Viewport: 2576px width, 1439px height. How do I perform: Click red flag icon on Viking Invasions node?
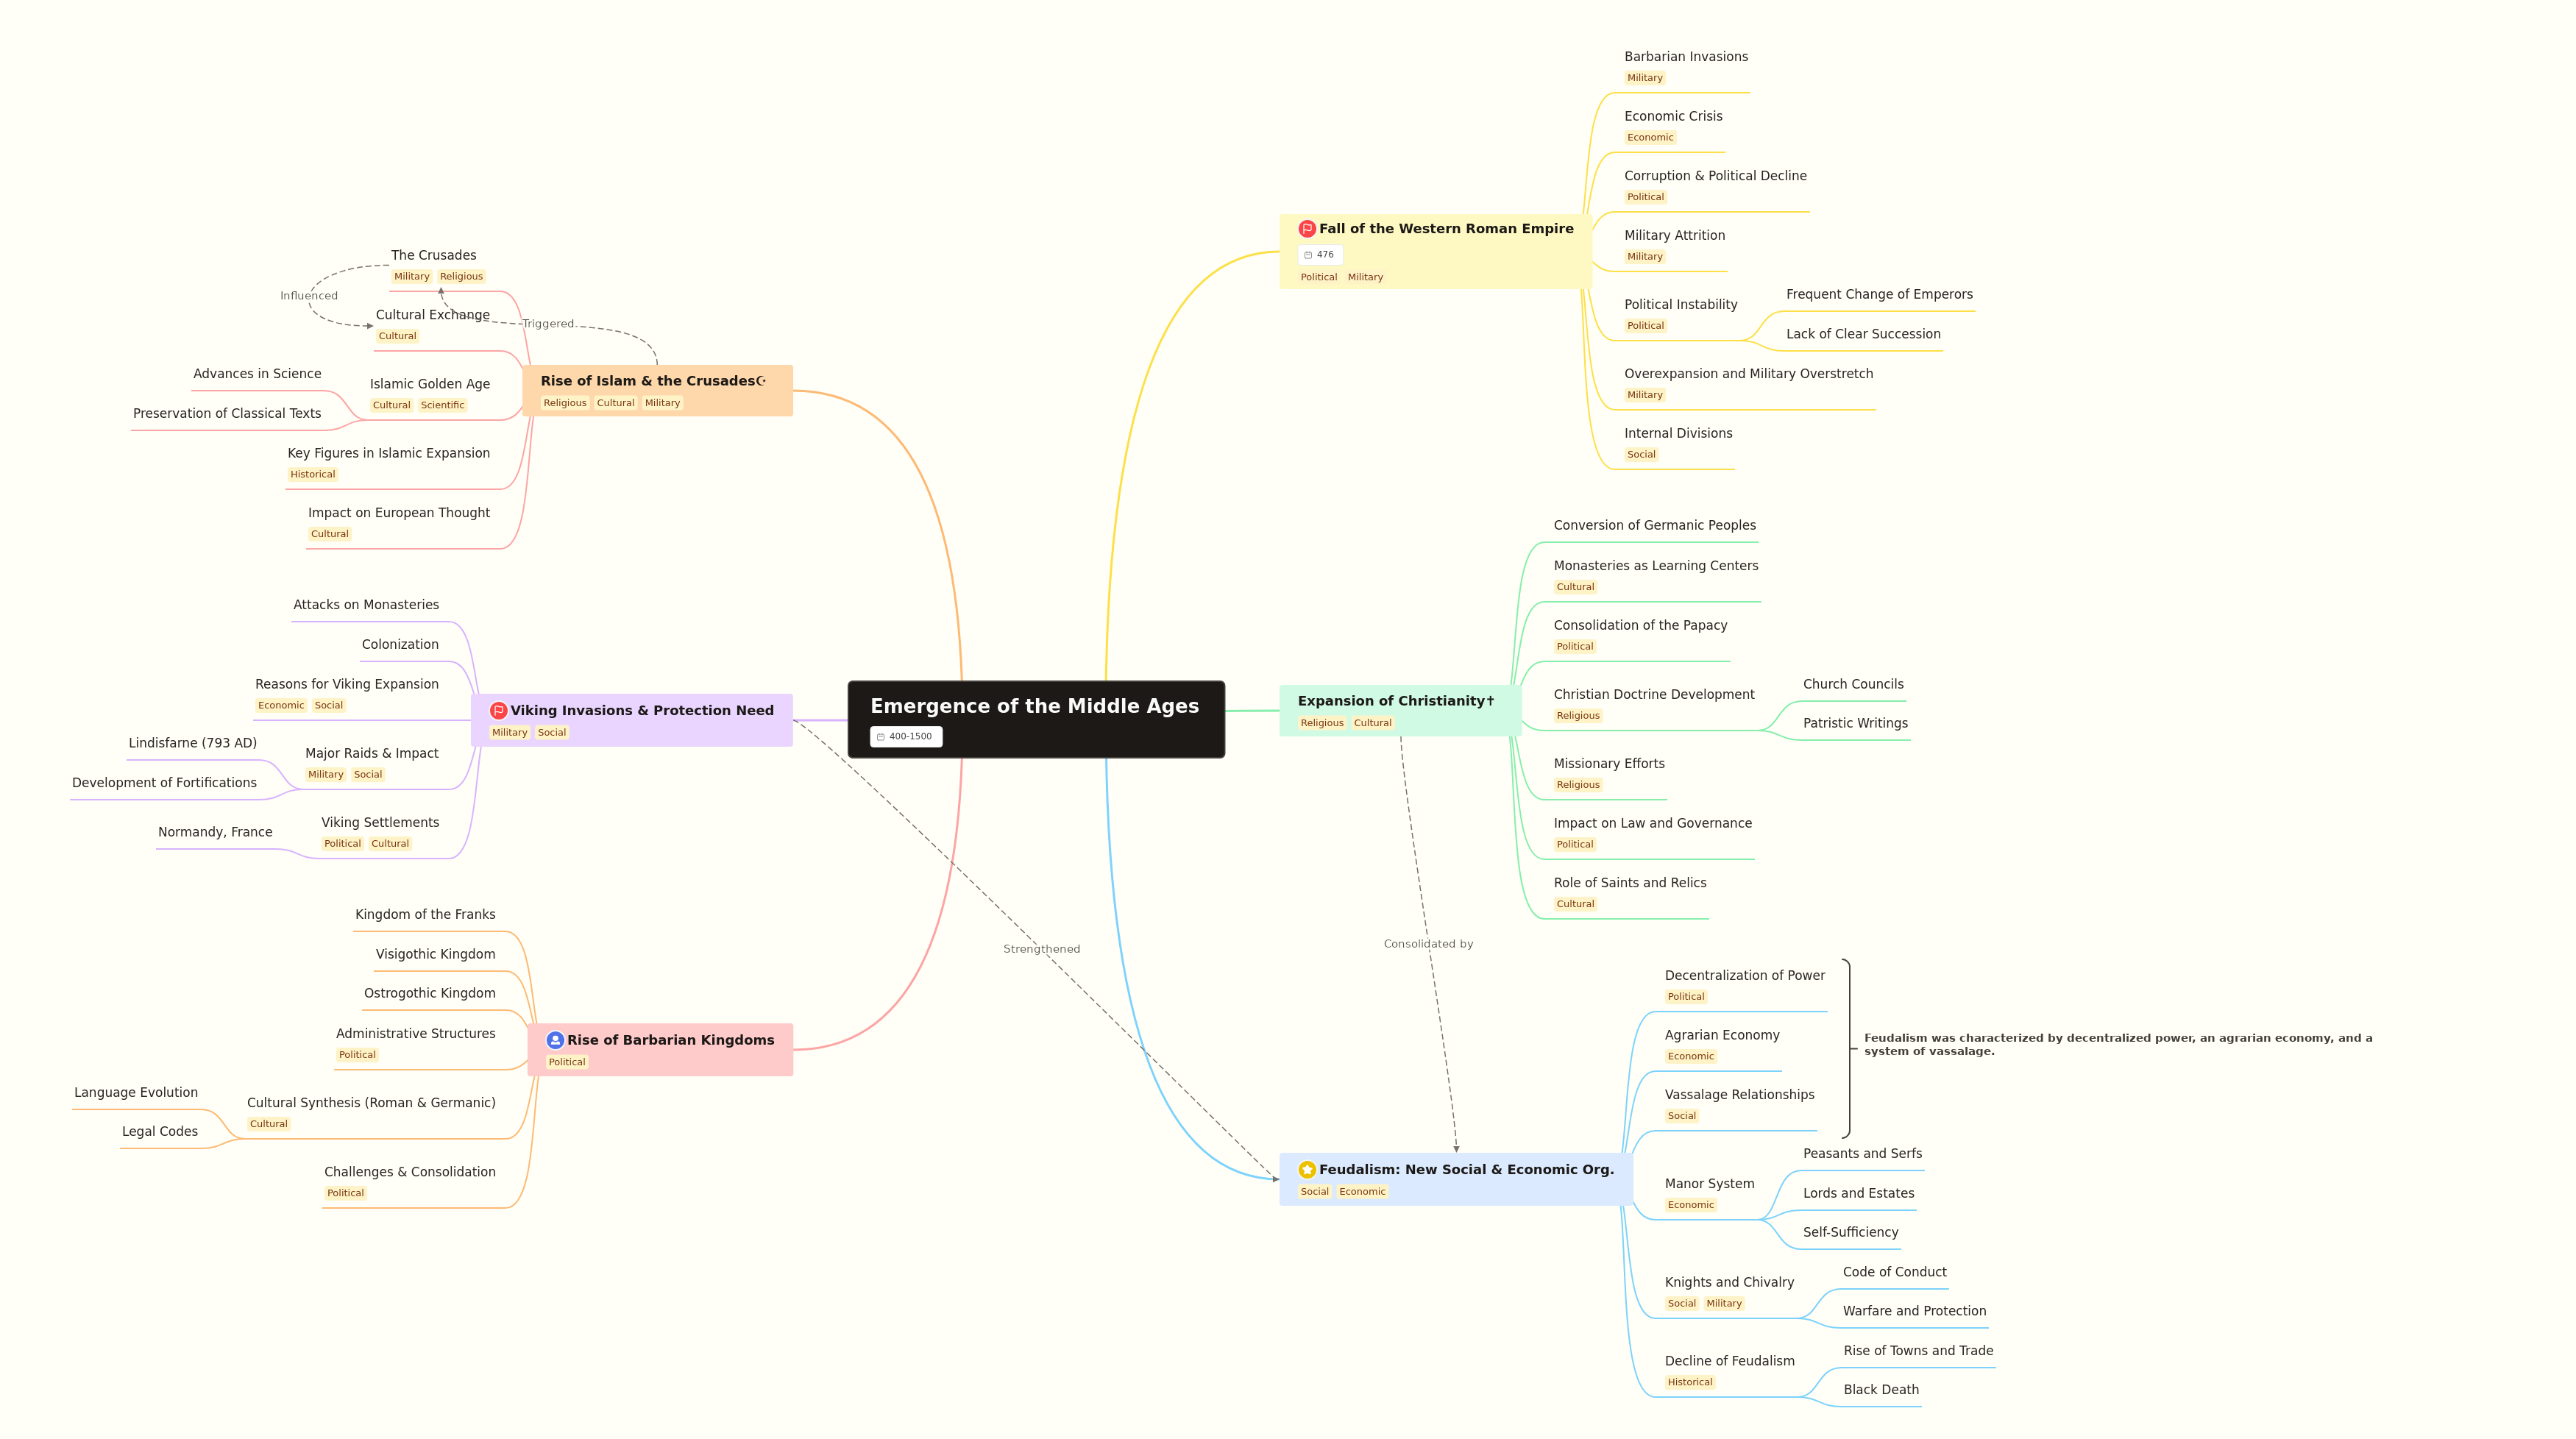point(498,711)
